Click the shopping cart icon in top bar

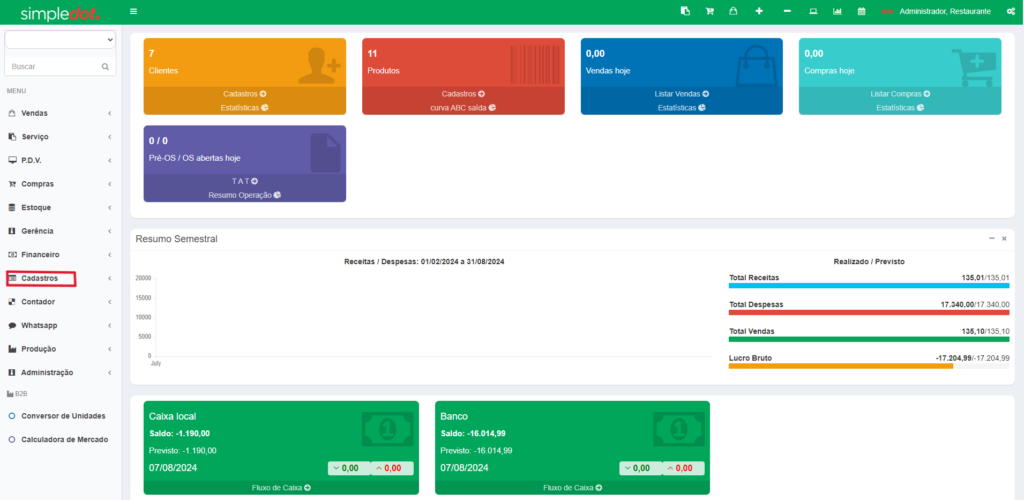click(x=709, y=11)
